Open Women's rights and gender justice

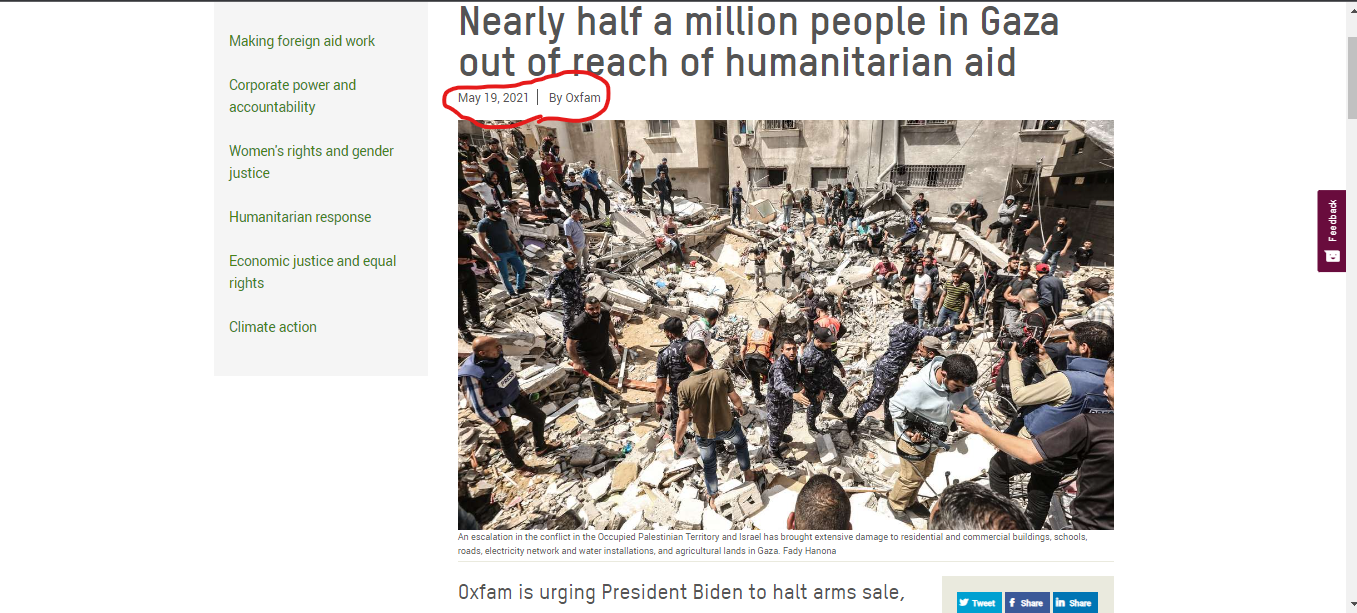[x=311, y=162]
